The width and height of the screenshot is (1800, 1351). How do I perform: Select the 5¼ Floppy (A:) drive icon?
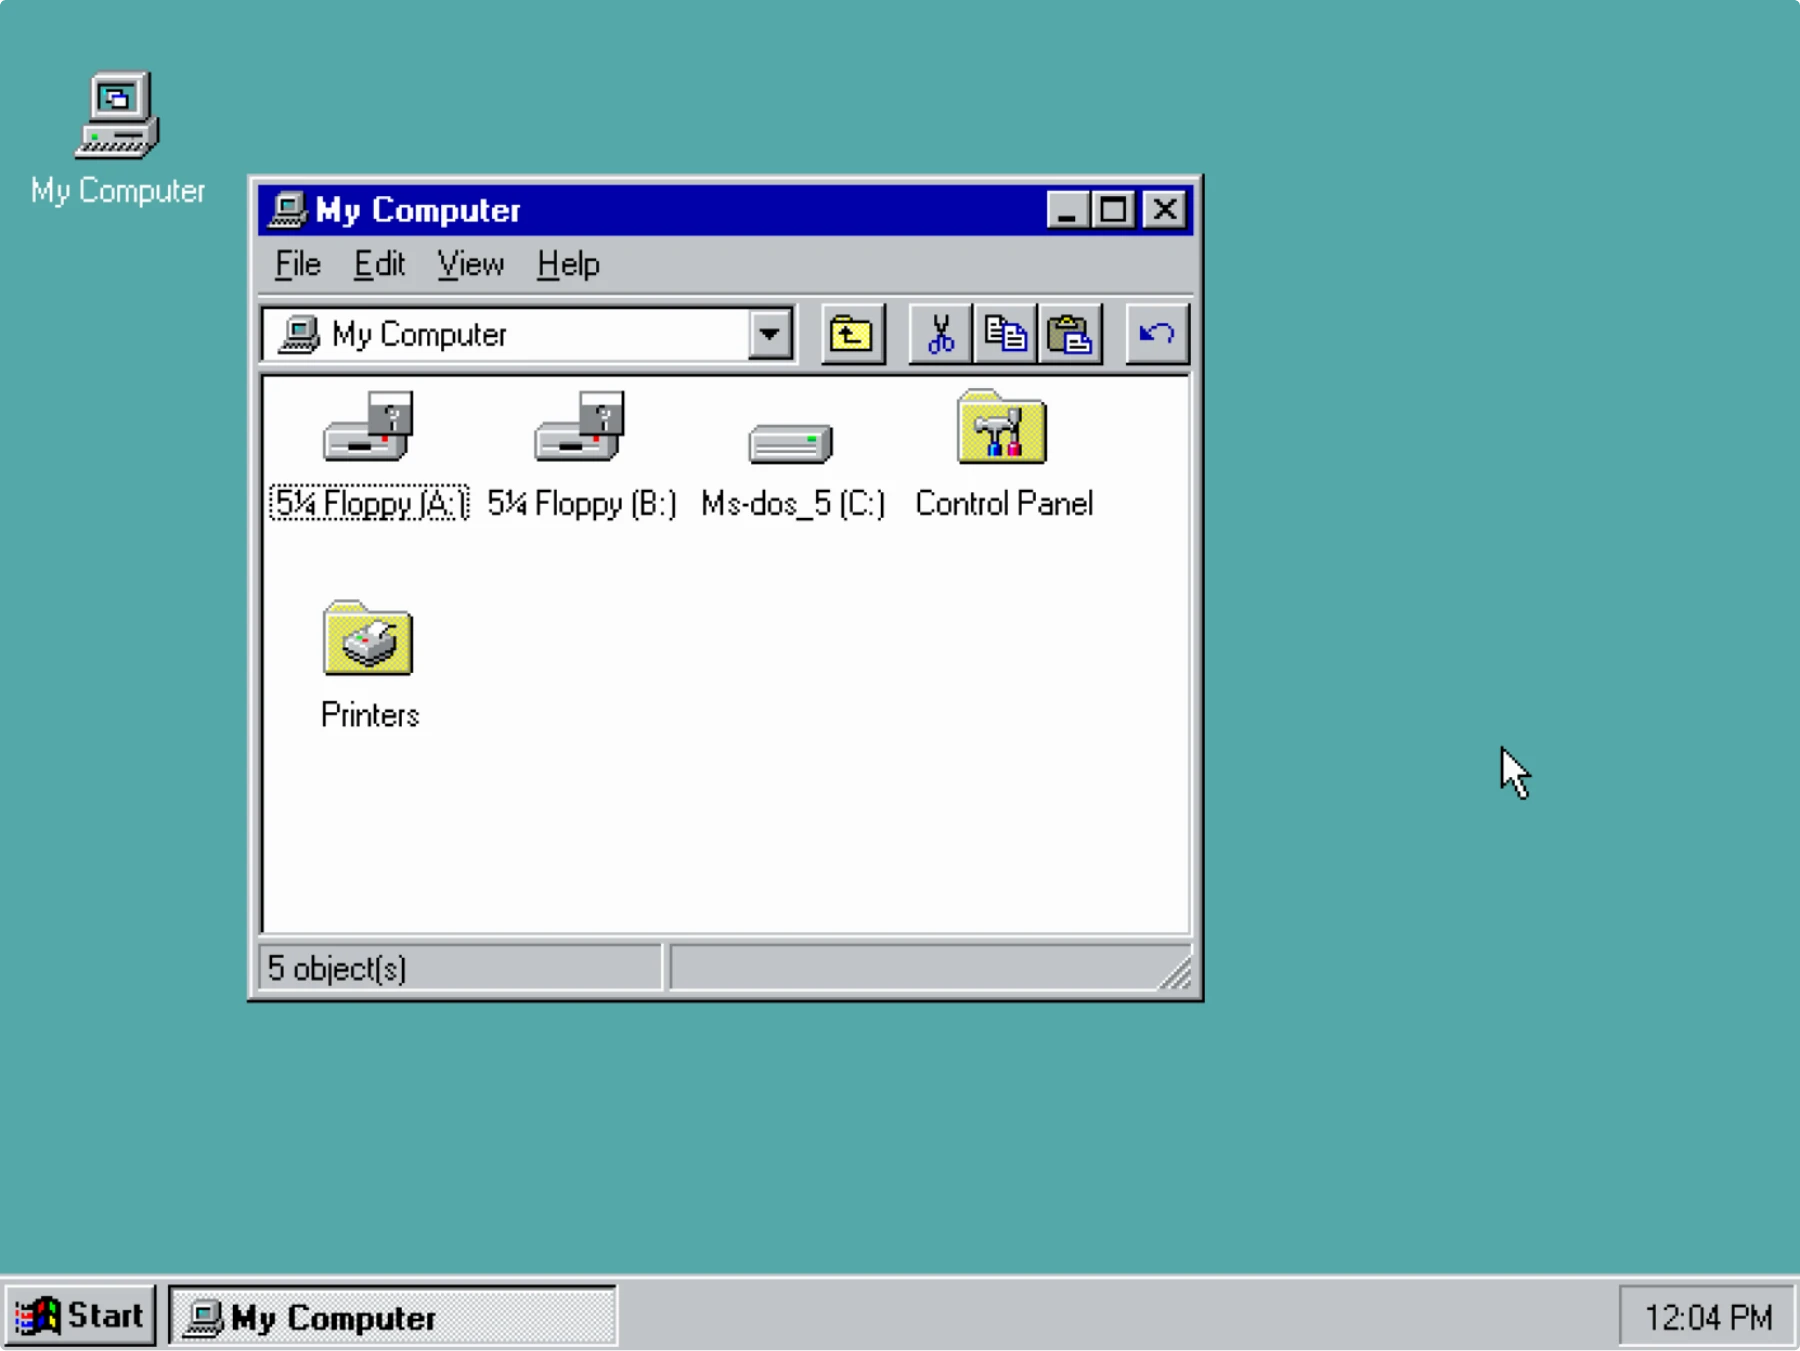coord(369,427)
